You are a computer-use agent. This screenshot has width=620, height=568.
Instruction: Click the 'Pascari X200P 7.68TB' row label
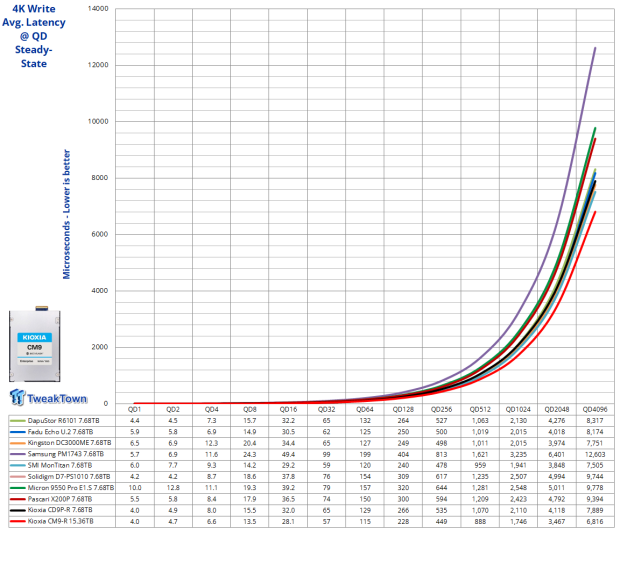coord(60,499)
